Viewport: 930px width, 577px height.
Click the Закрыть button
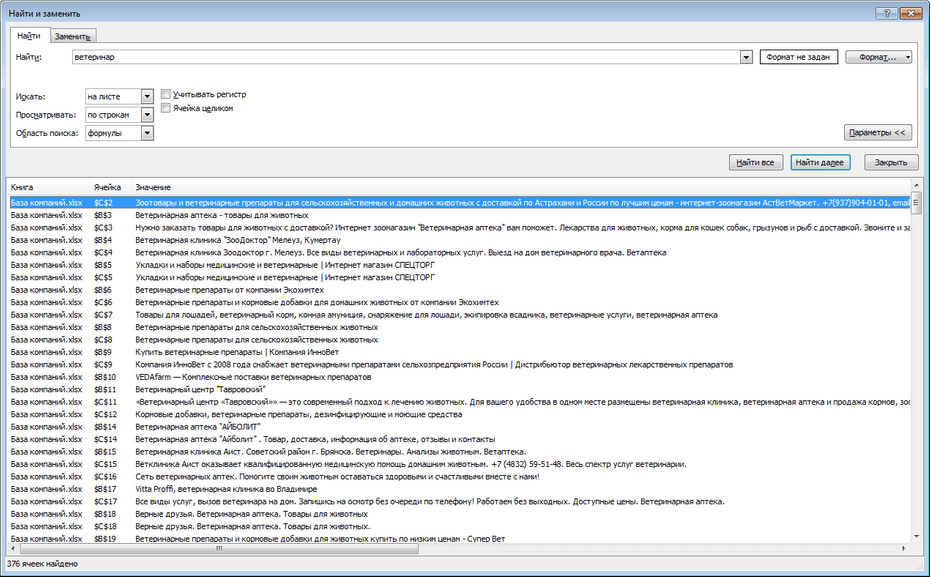pos(891,162)
